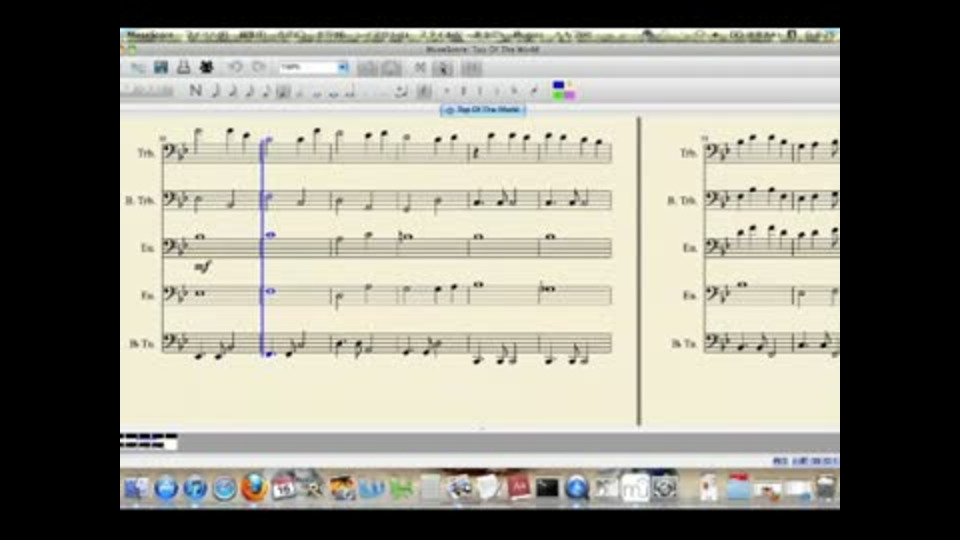Click the Save score icon
Image resolution: width=960 pixels, height=540 pixels.
[x=161, y=67]
